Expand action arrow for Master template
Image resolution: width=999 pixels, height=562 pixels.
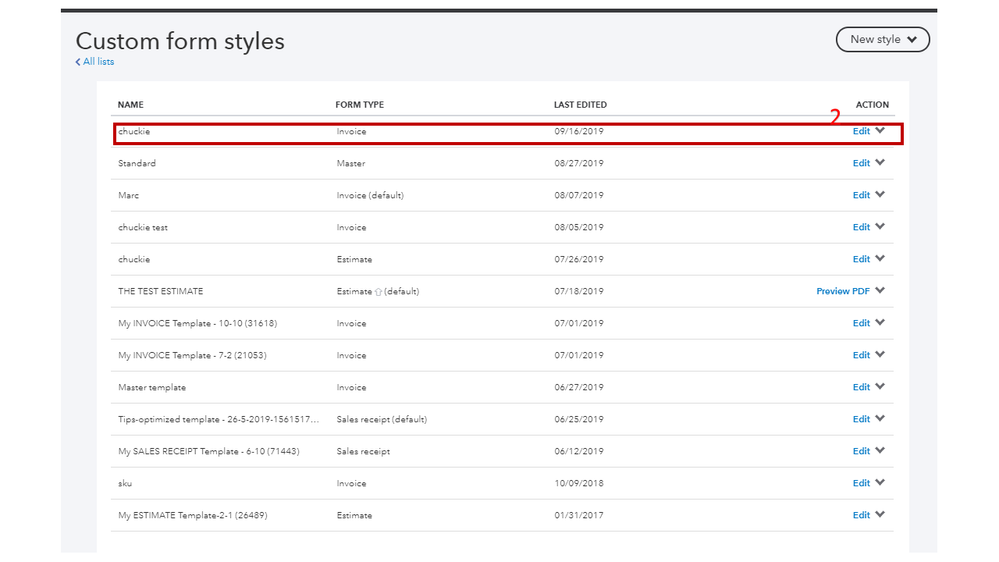point(880,387)
